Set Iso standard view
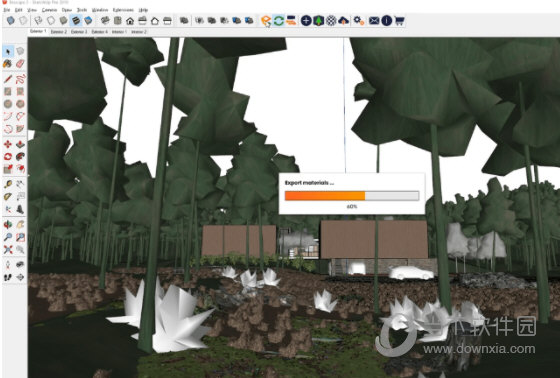The image size is (560, 378). pyautogui.click(x=105, y=21)
